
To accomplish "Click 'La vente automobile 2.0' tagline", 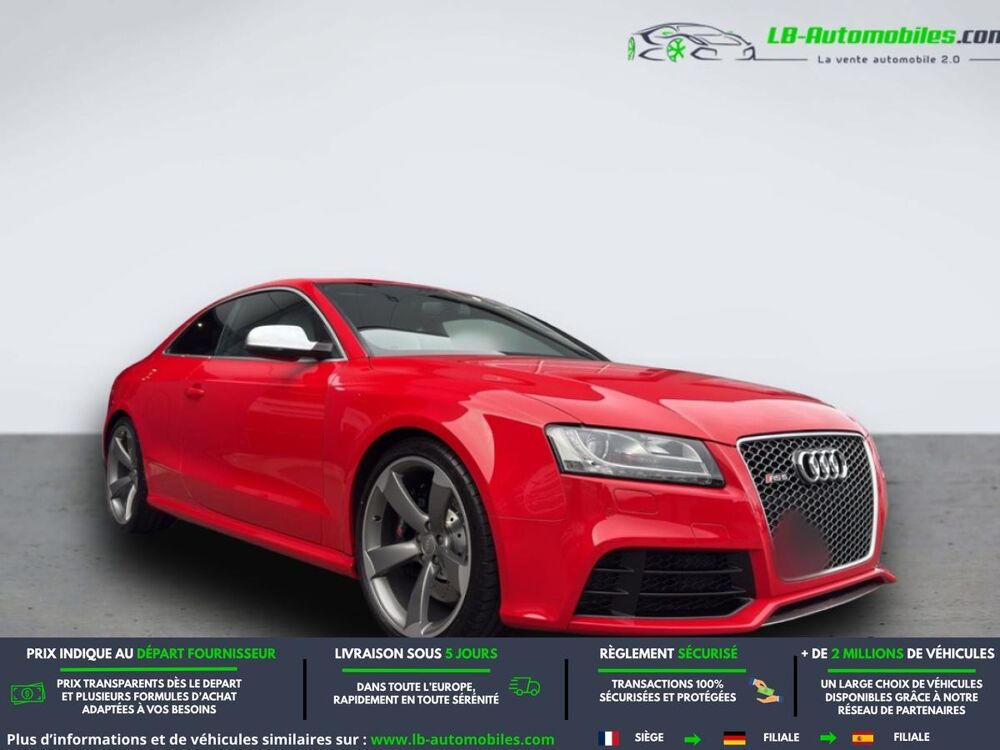I will pos(888,59).
